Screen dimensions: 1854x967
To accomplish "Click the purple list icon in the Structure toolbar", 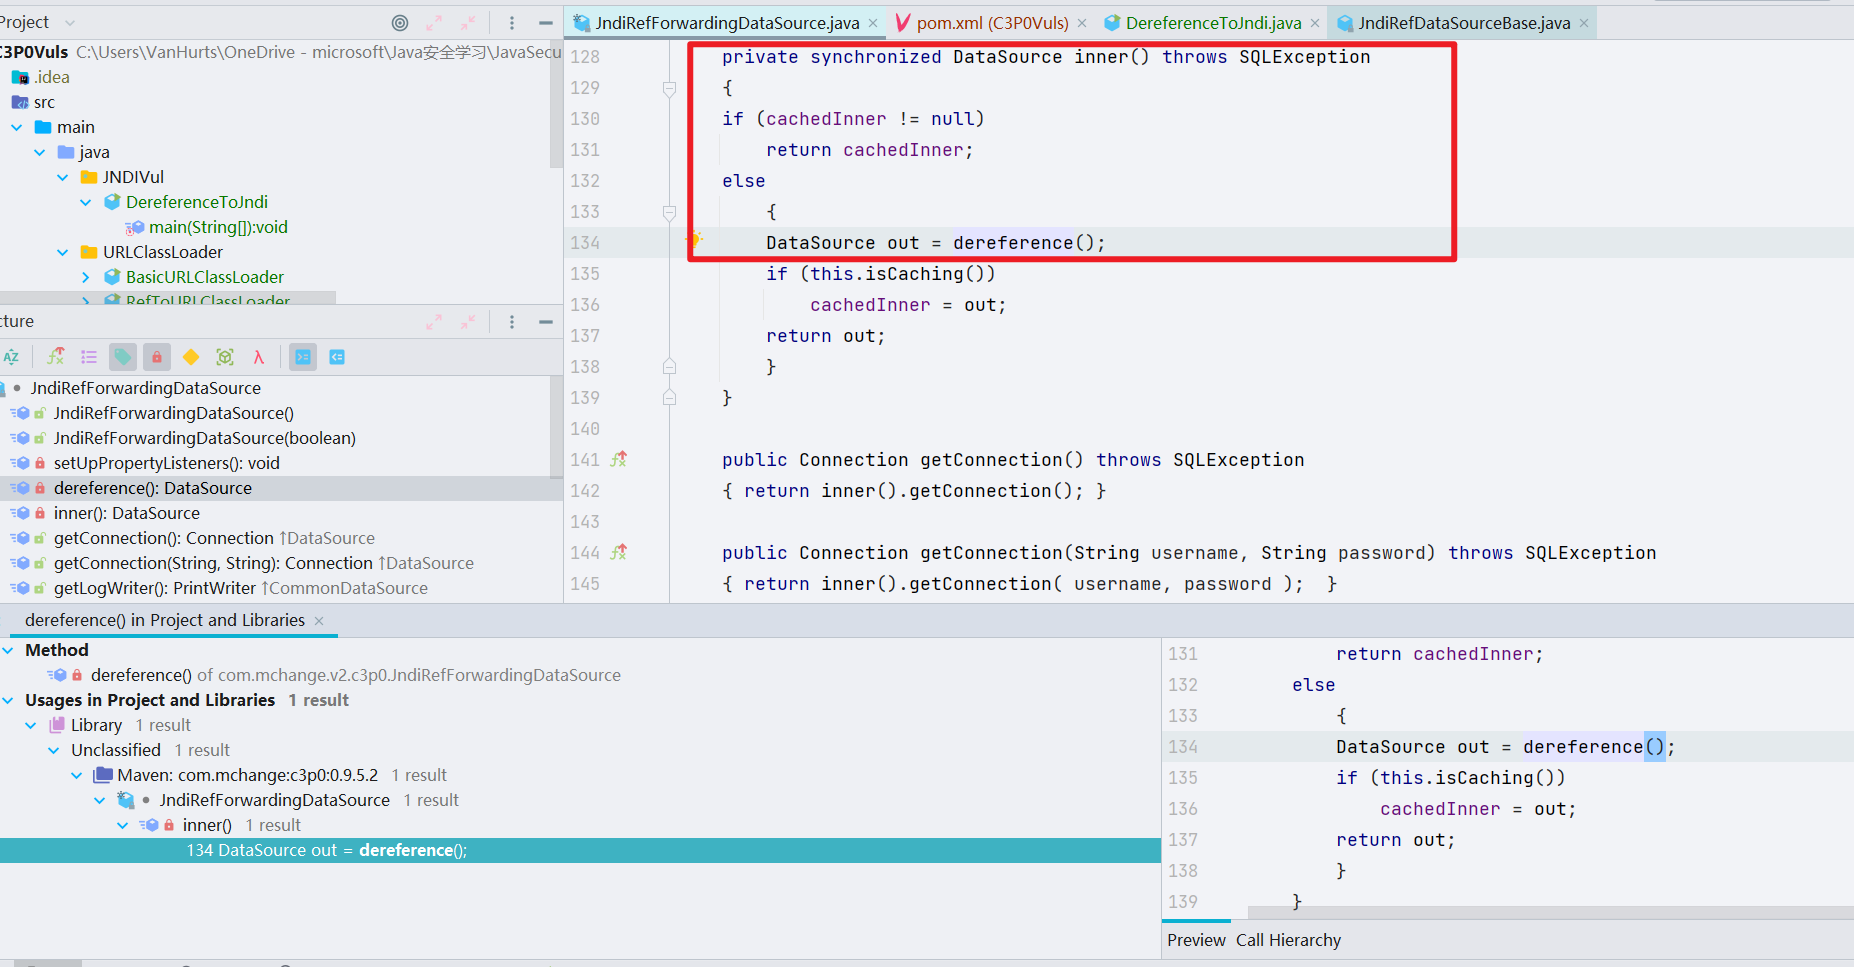I will [x=89, y=357].
